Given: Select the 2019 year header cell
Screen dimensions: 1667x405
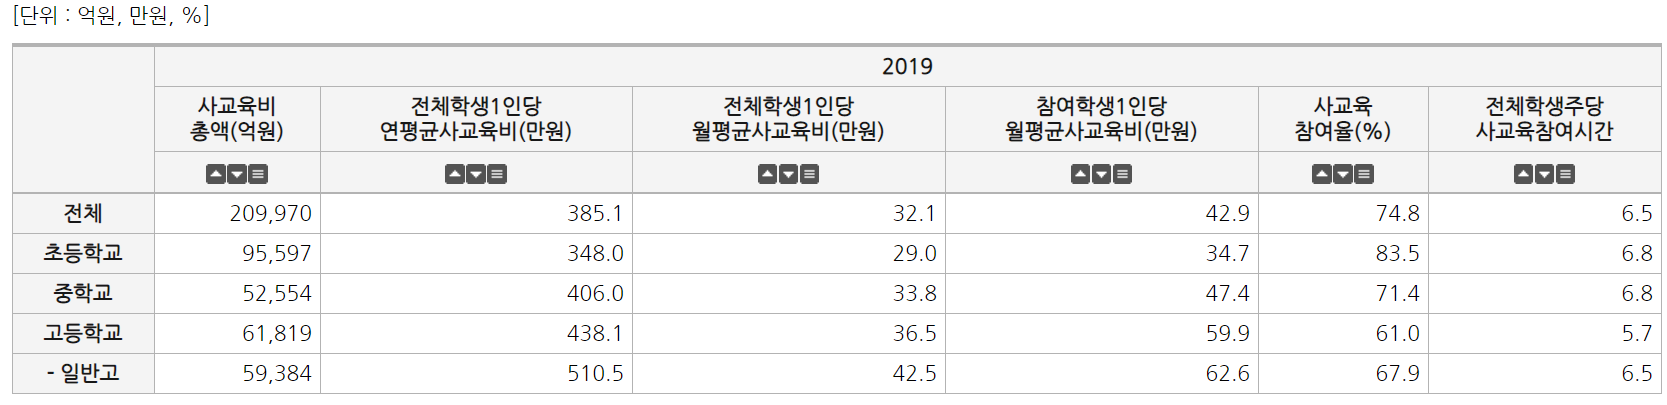Looking at the screenshot, I should pyautogui.click(x=907, y=66).
